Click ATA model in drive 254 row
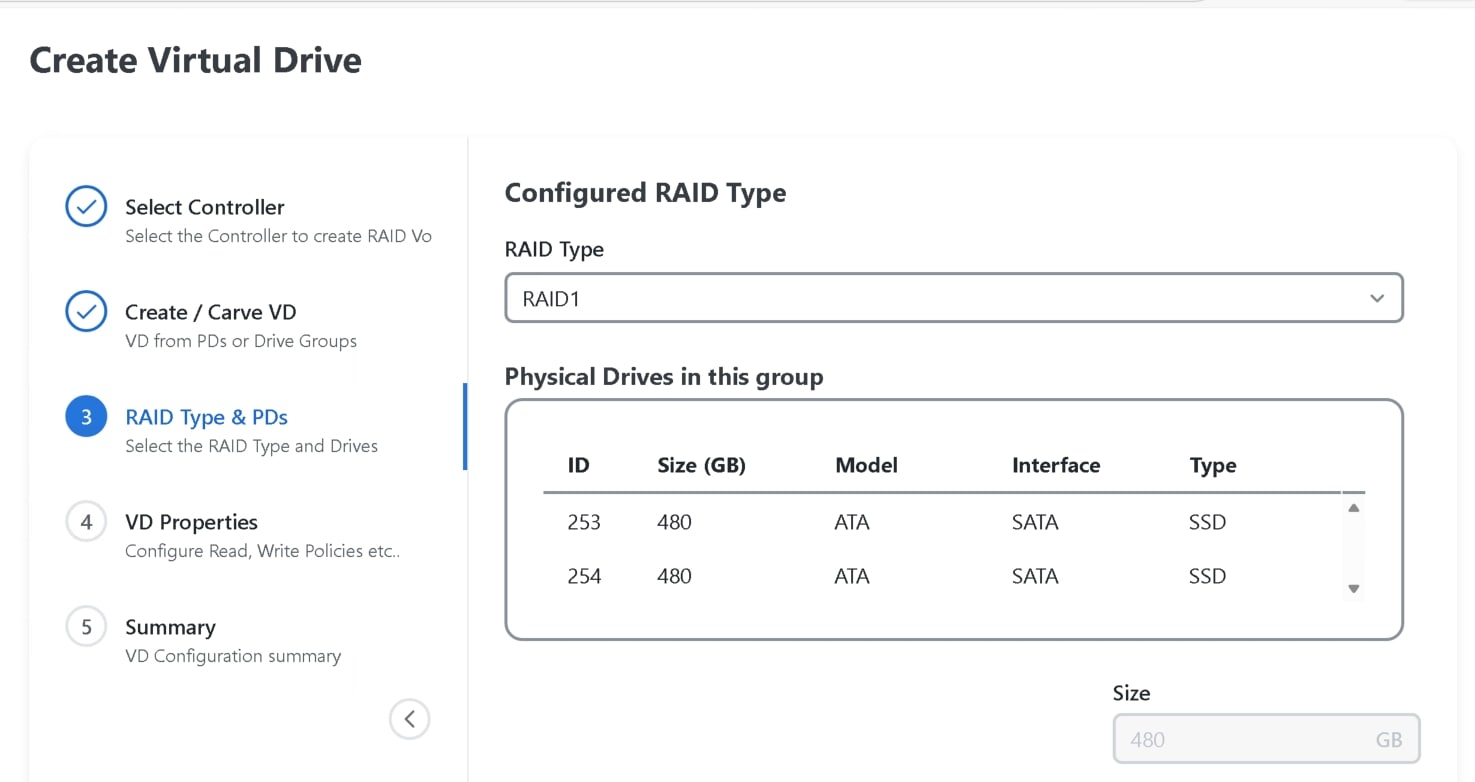 pos(852,576)
